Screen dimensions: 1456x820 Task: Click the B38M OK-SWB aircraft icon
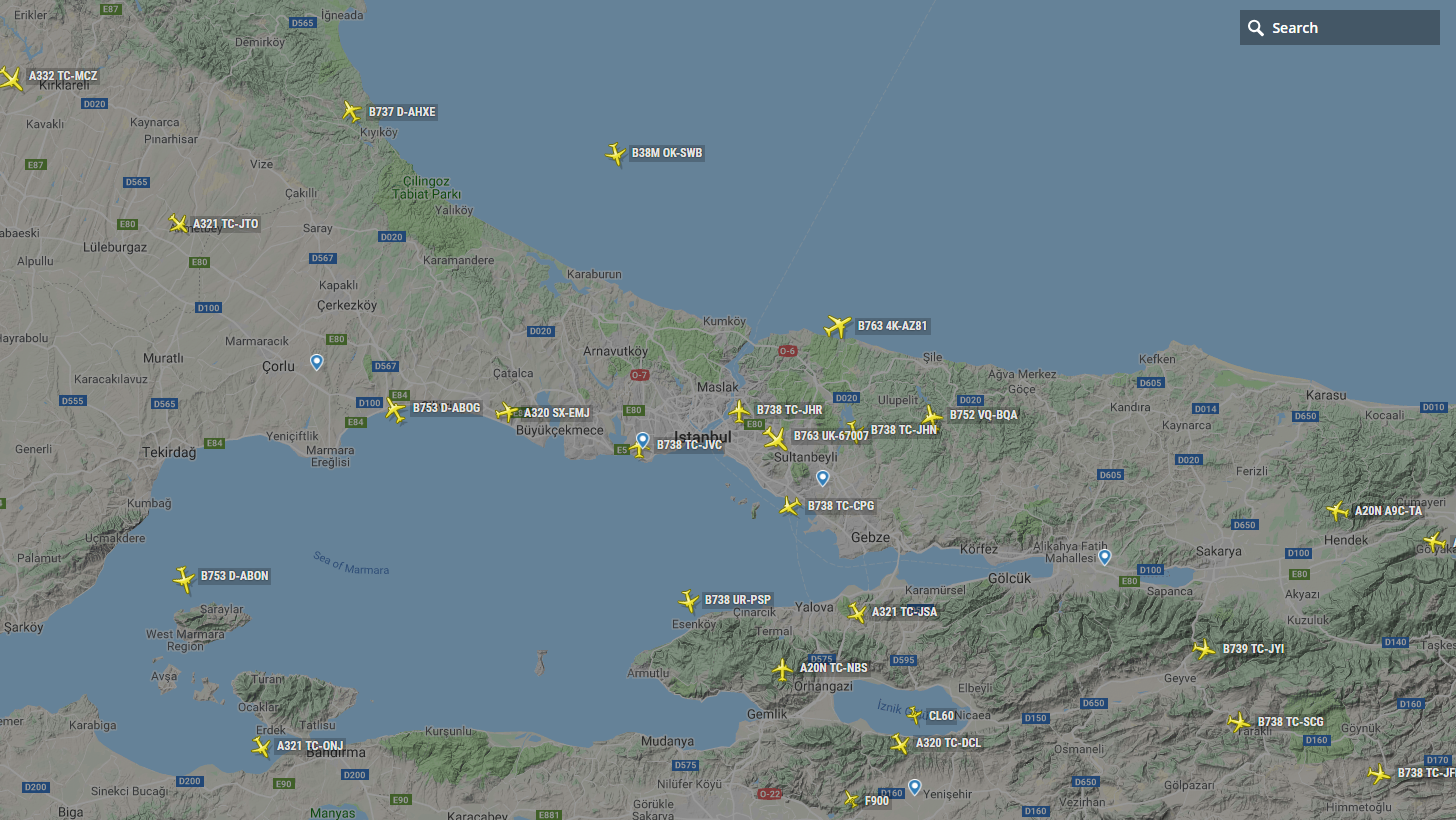[x=615, y=153]
